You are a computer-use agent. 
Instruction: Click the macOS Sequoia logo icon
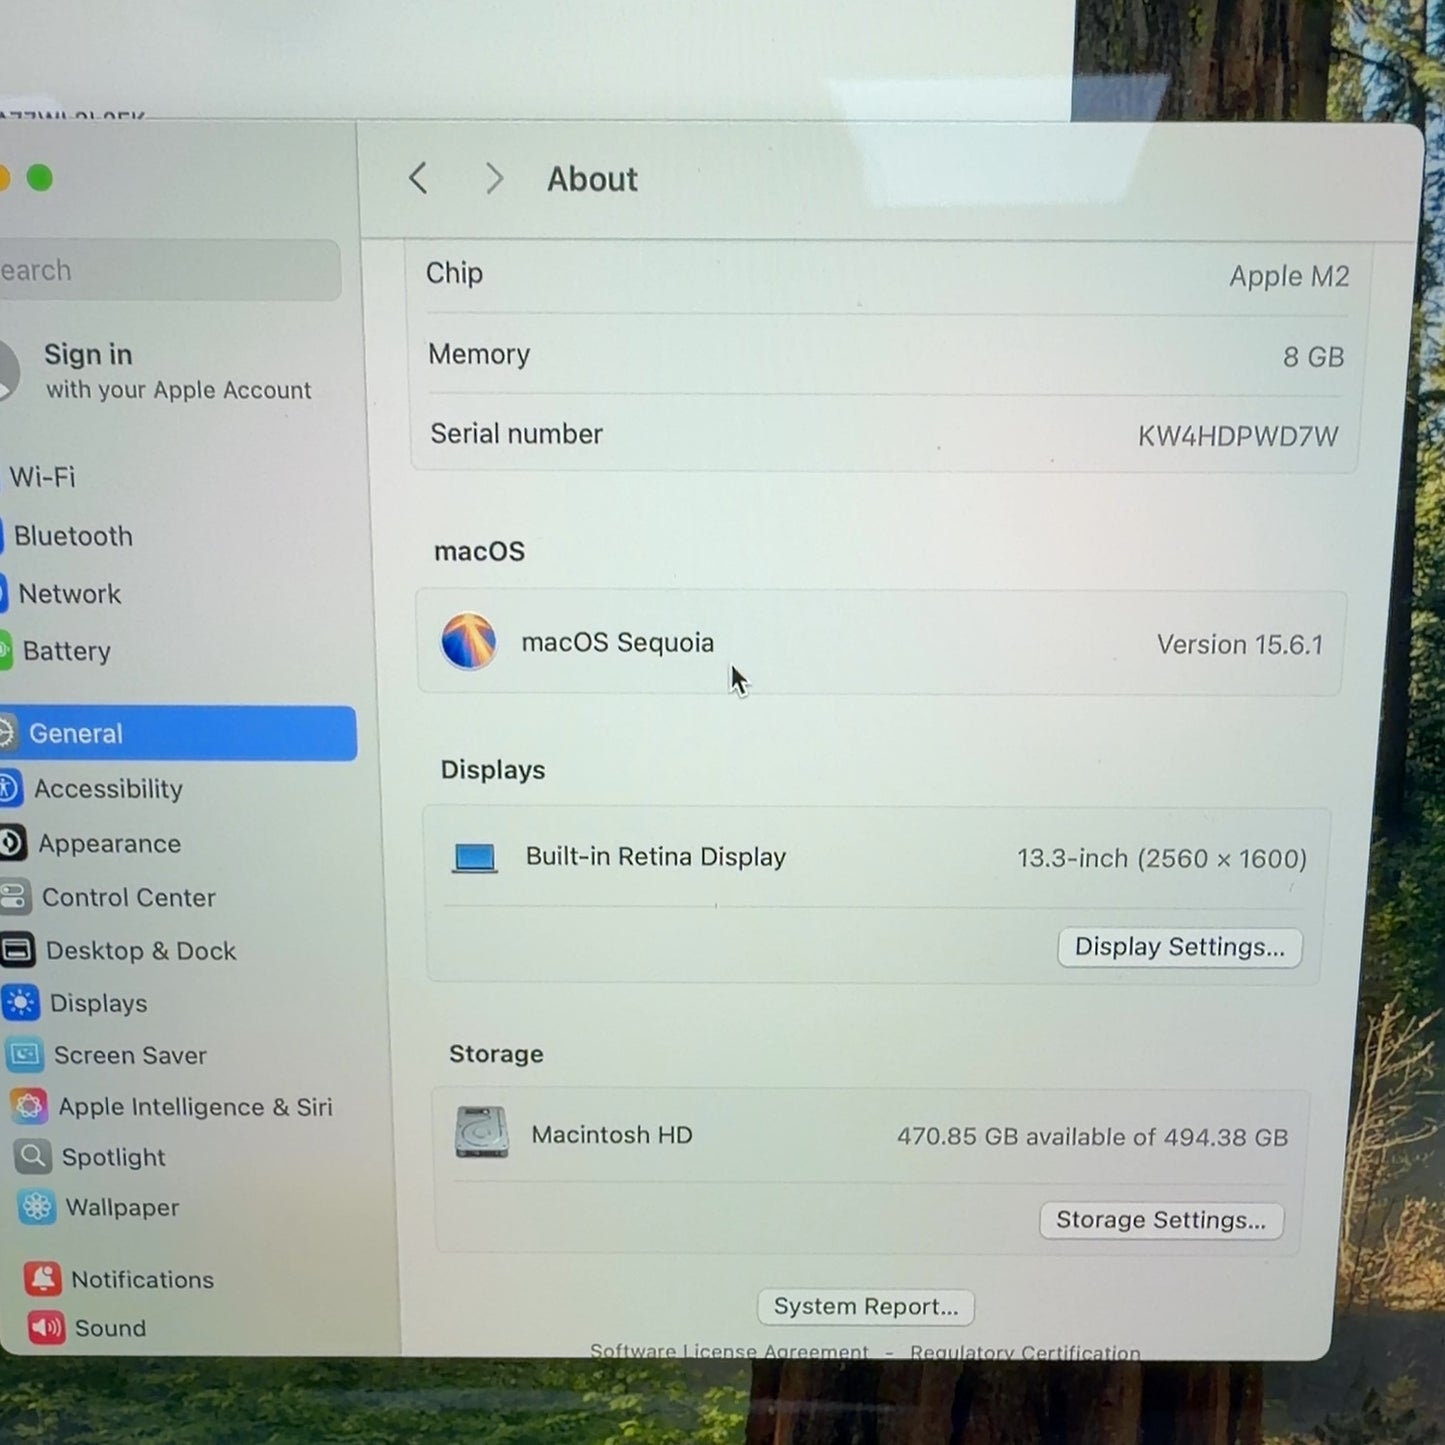pos(468,641)
